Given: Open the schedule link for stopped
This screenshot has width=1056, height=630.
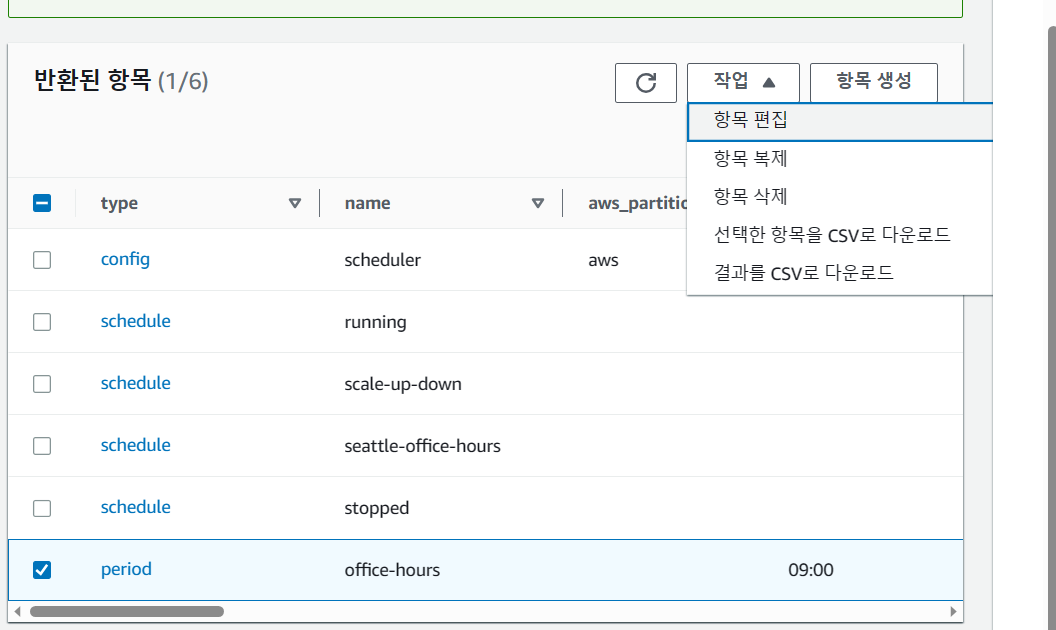Looking at the screenshot, I should coord(135,507).
